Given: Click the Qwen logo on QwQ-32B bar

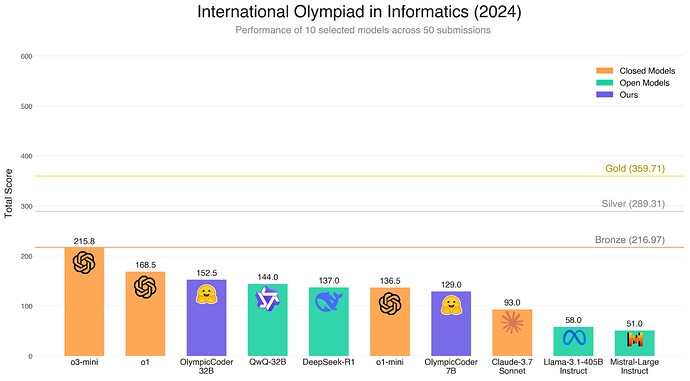Looking at the screenshot, I should 268,299.
